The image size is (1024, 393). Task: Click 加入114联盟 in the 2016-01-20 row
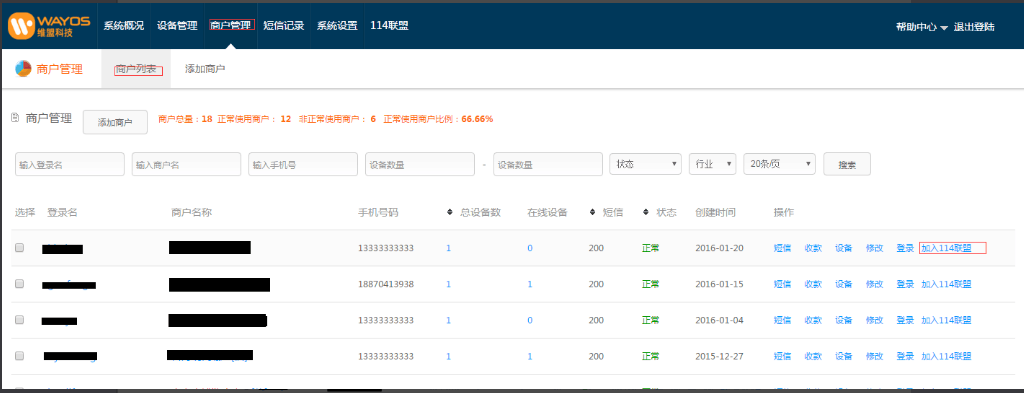(946, 248)
